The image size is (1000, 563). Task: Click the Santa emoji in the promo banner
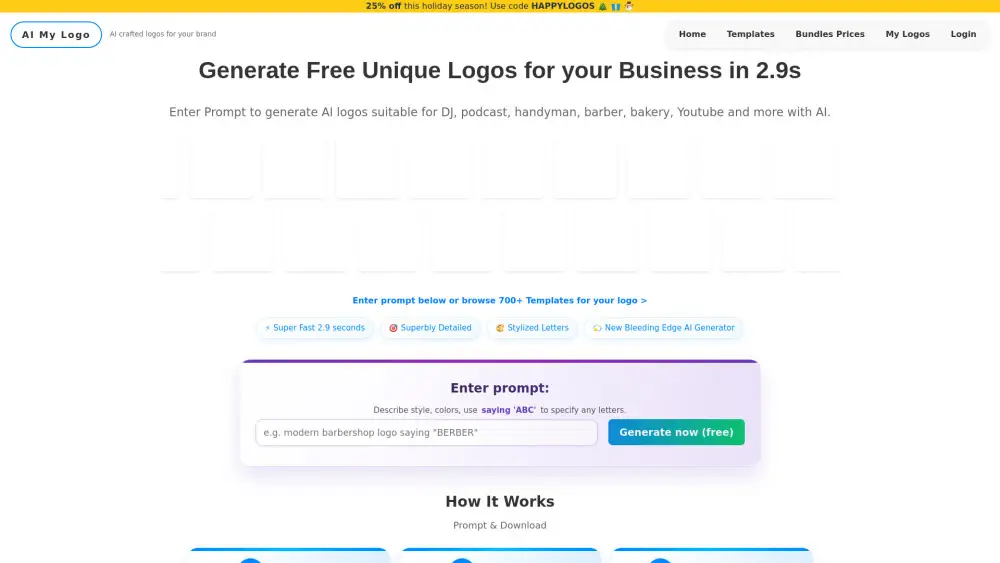coord(629,6)
